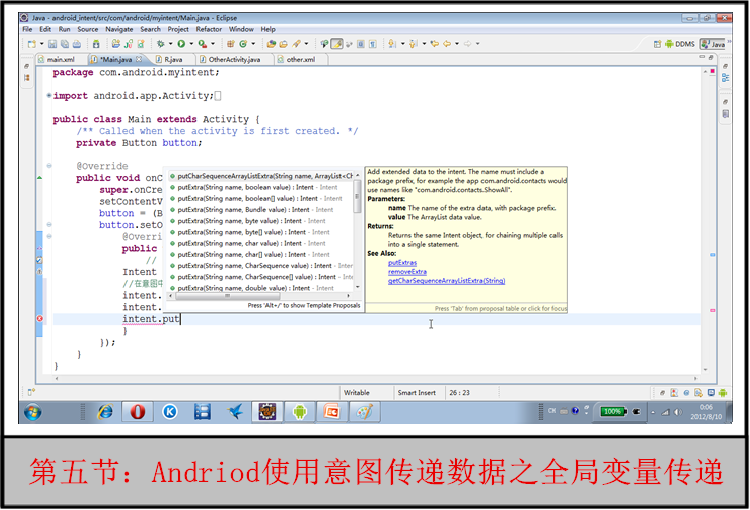Viewport: 750px width, 510px height.
Task: Toggle the Breadcrumb toolbar button
Action: point(325,44)
